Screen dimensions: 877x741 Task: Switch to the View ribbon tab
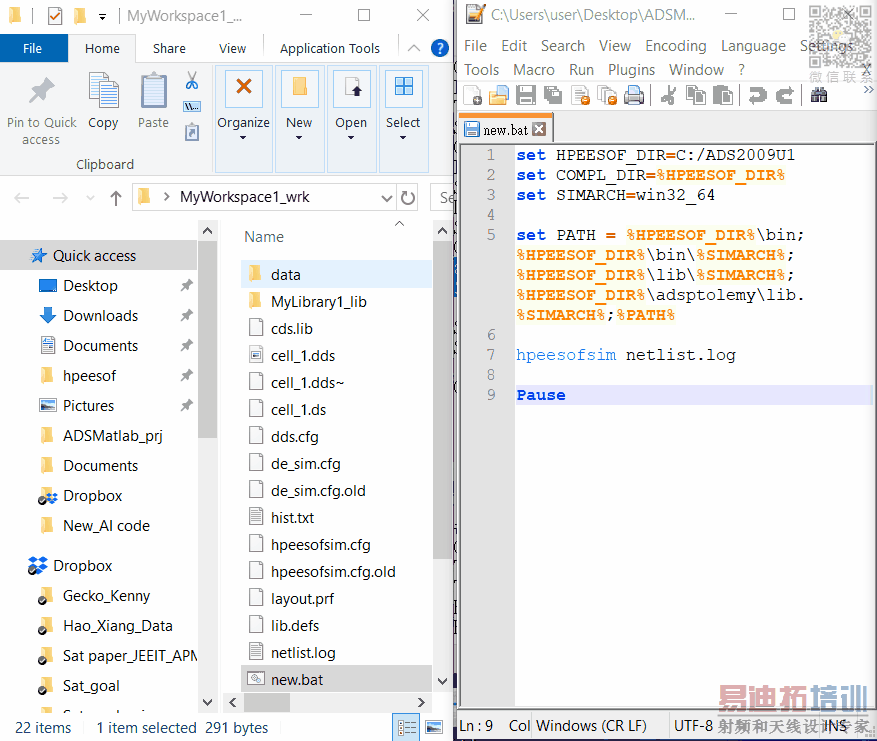click(x=232, y=48)
